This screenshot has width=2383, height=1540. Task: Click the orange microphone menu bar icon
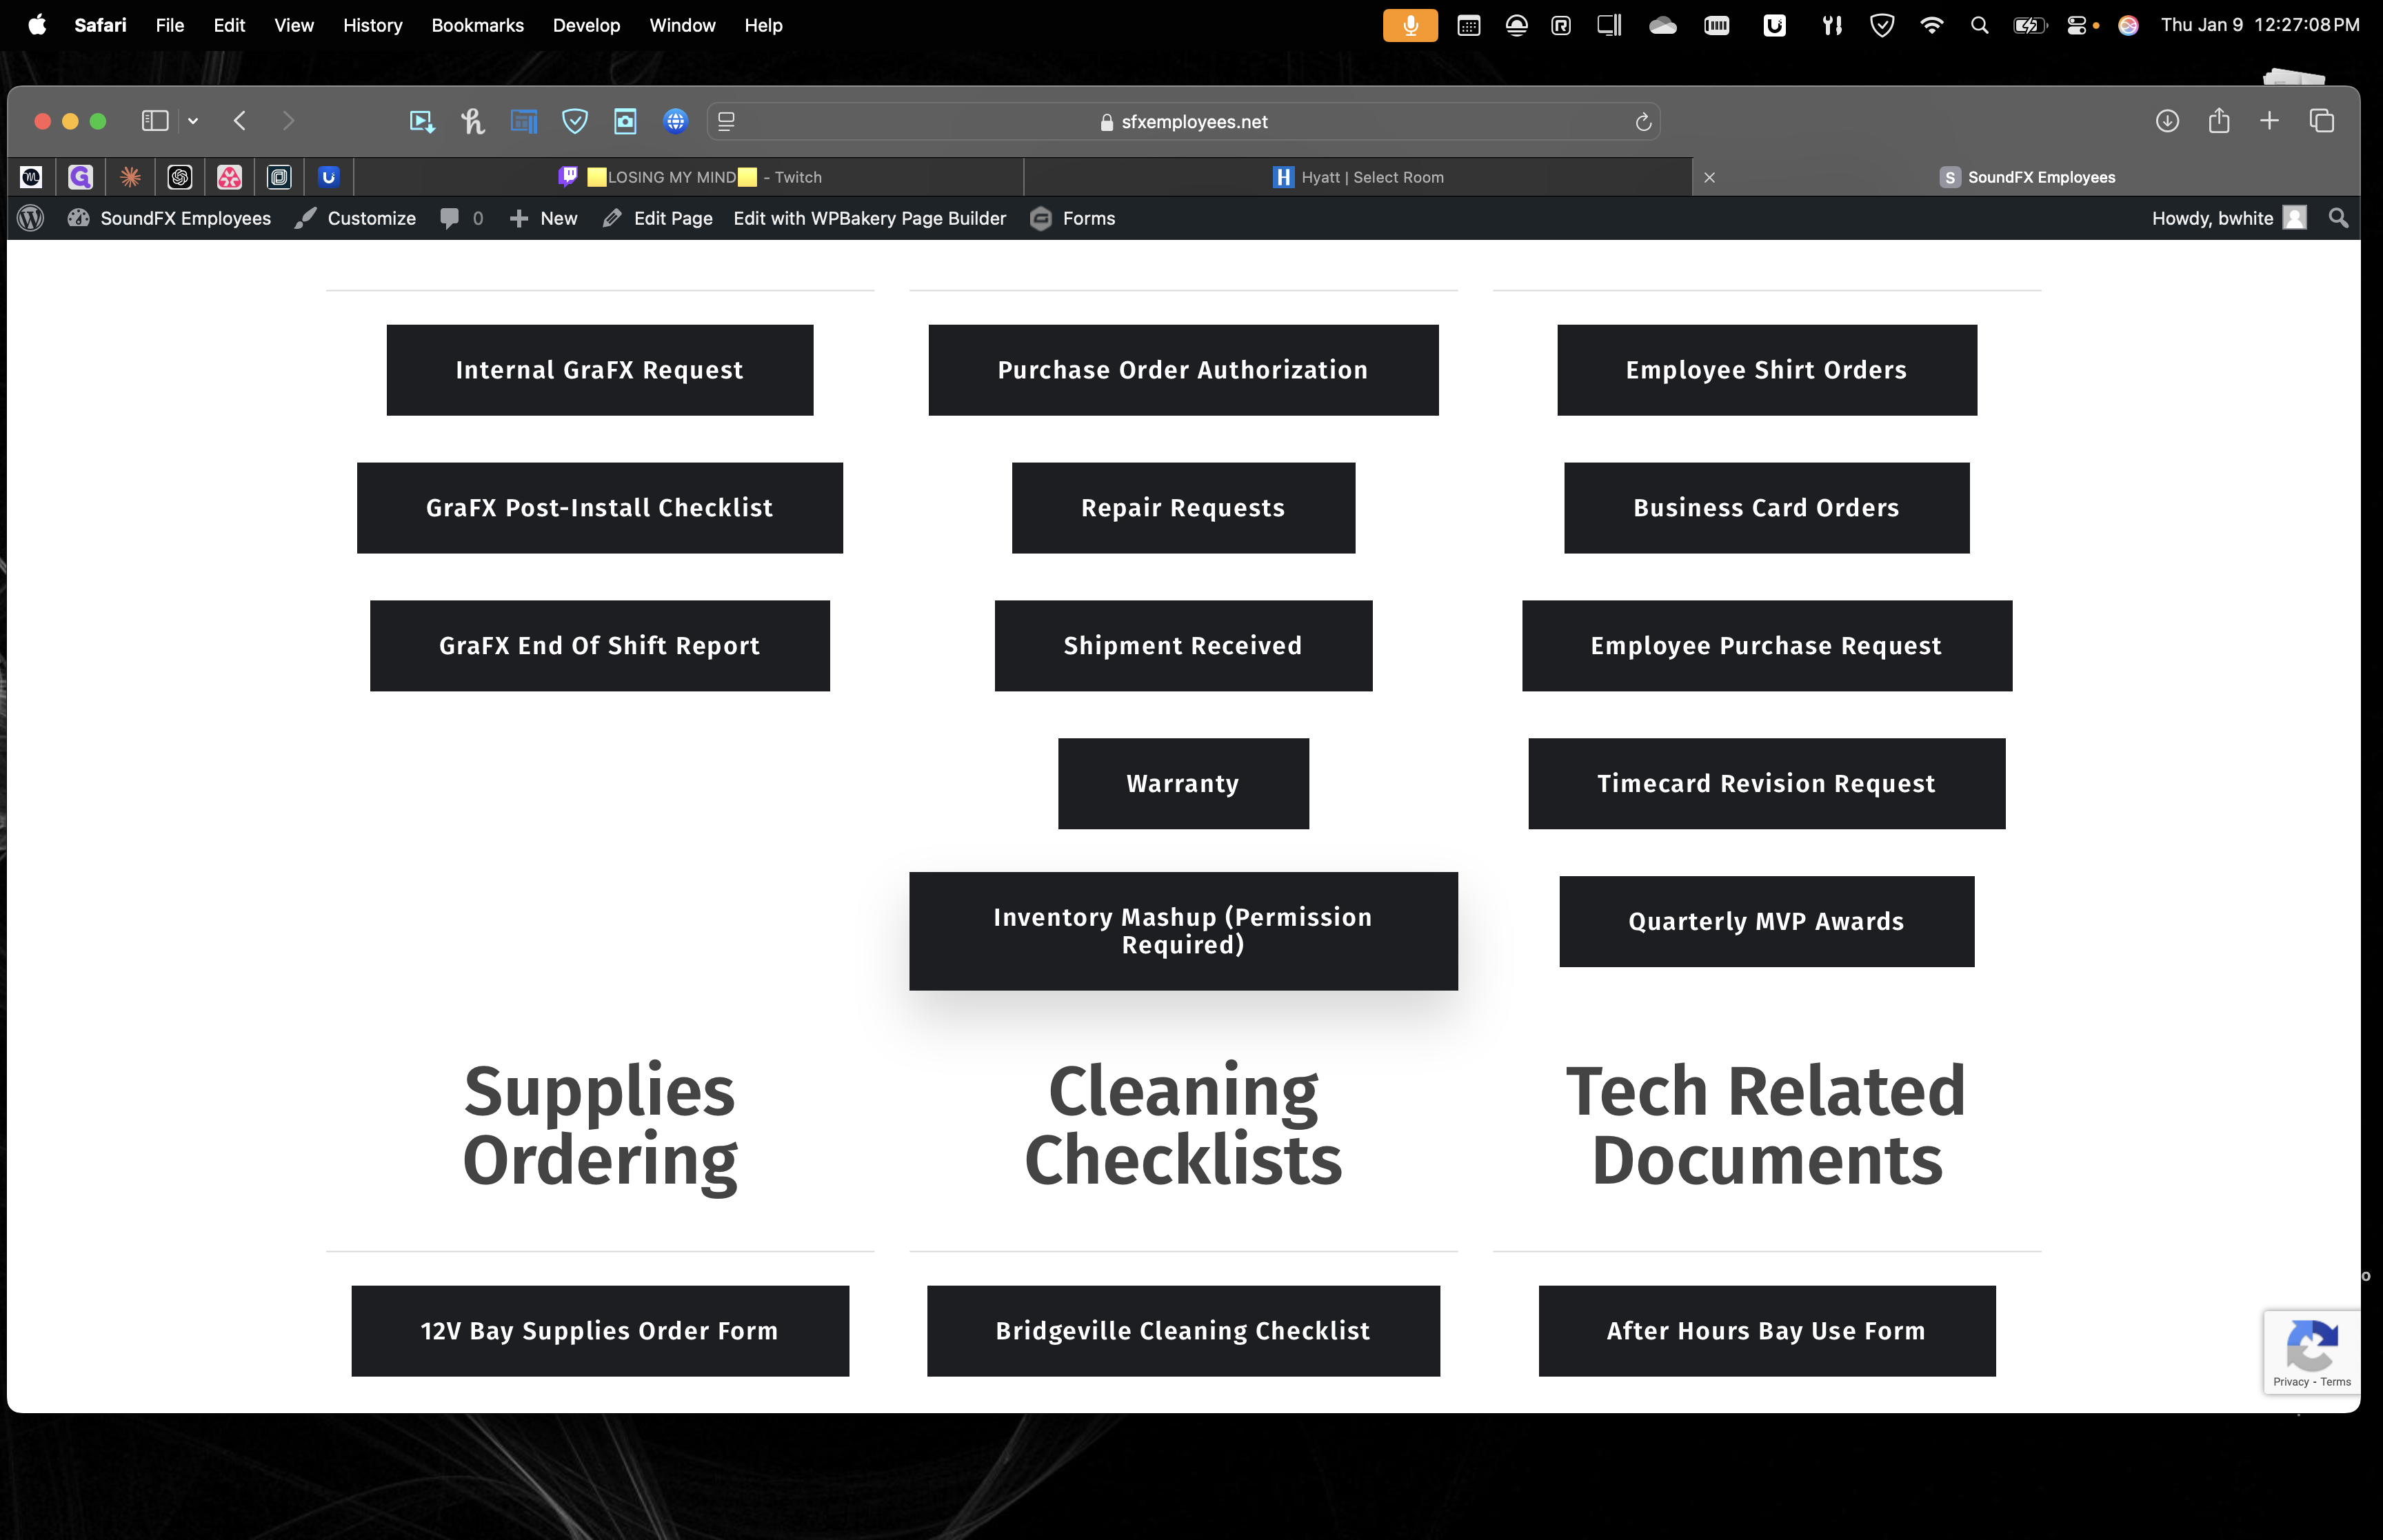click(1410, 26)
